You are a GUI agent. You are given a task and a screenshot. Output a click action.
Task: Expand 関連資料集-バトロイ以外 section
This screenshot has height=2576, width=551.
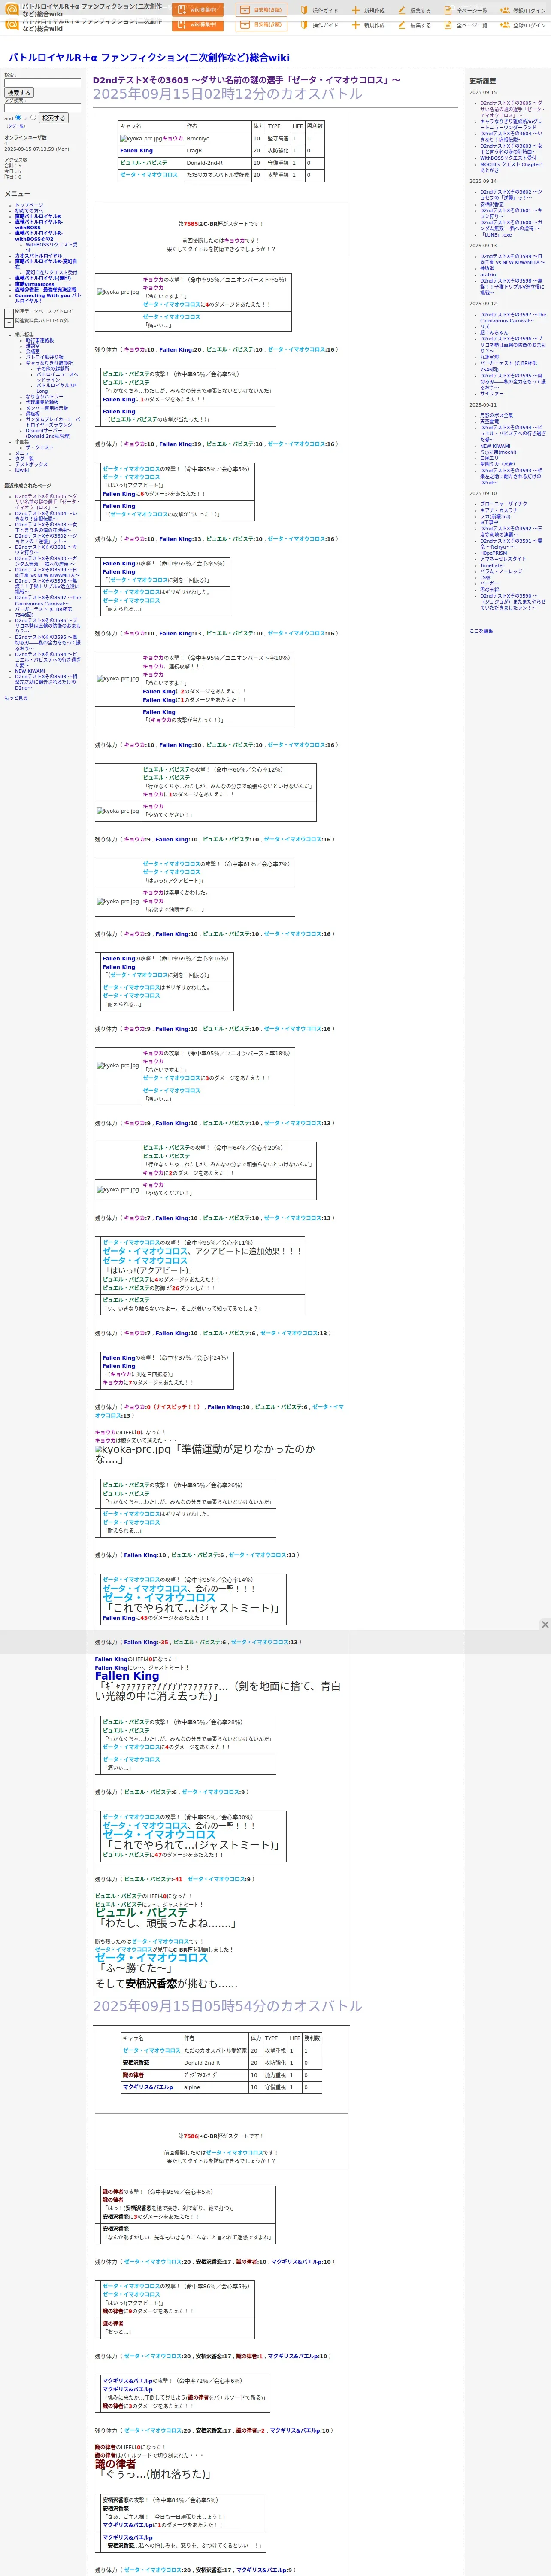[x=9, y=322]
